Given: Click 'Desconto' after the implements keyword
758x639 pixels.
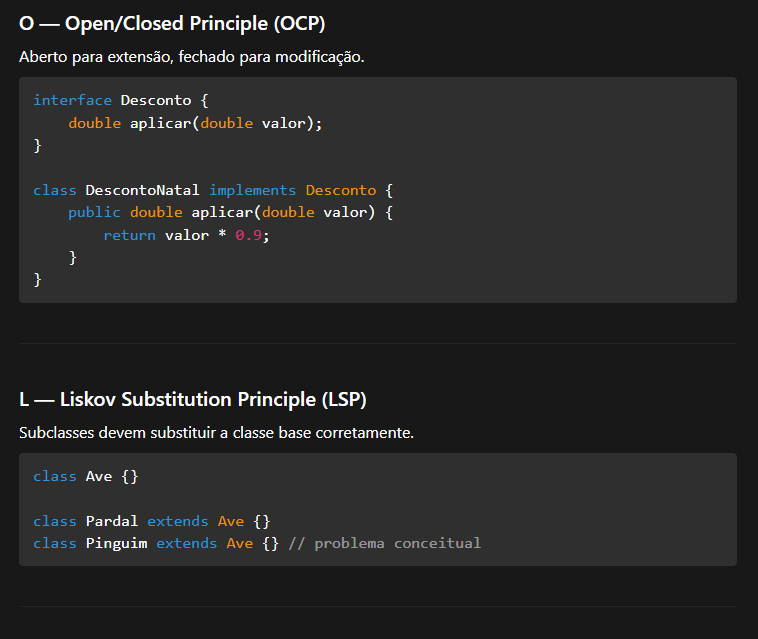Looking at the screenshot, I should tap(340, 190).
